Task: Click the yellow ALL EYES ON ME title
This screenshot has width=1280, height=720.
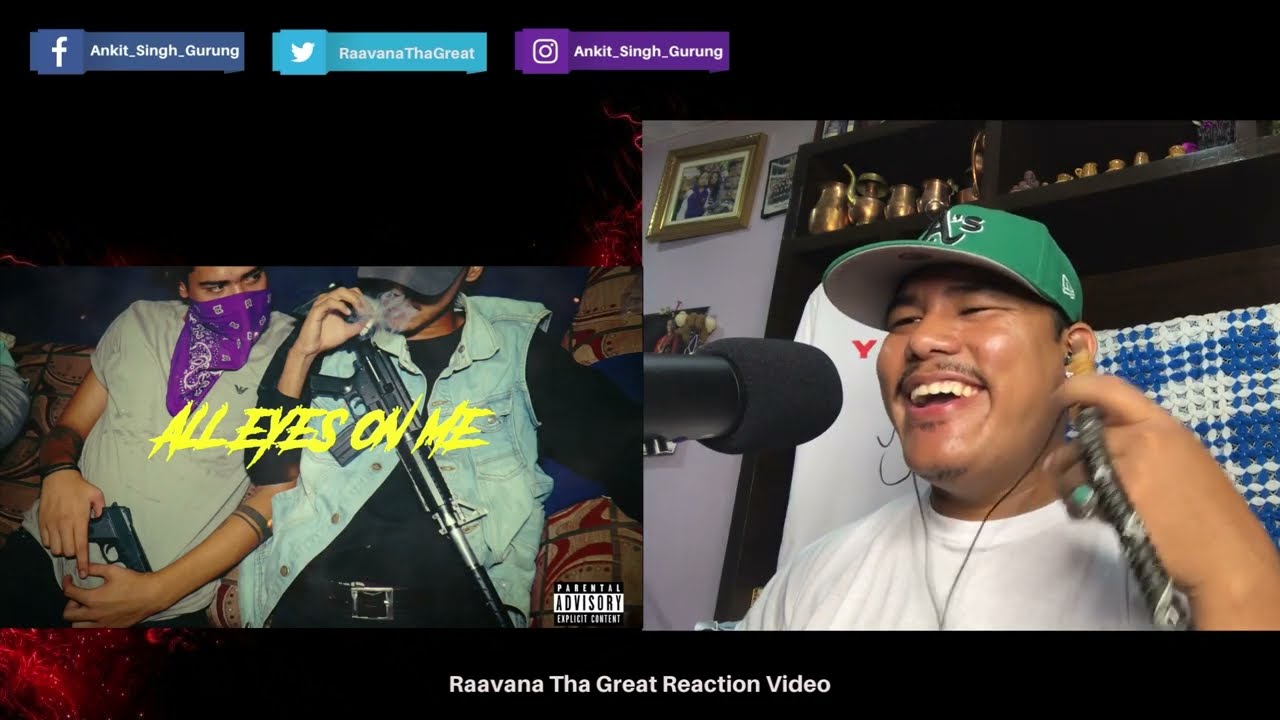Action: [x=320, y=432]
